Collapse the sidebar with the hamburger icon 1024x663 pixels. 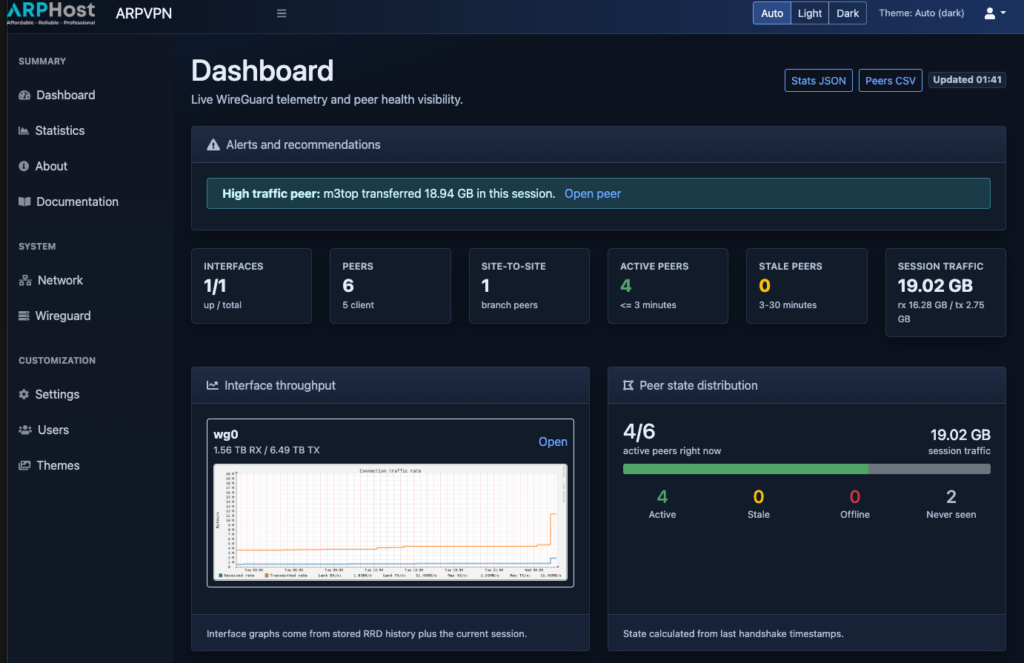coord(281,13)
